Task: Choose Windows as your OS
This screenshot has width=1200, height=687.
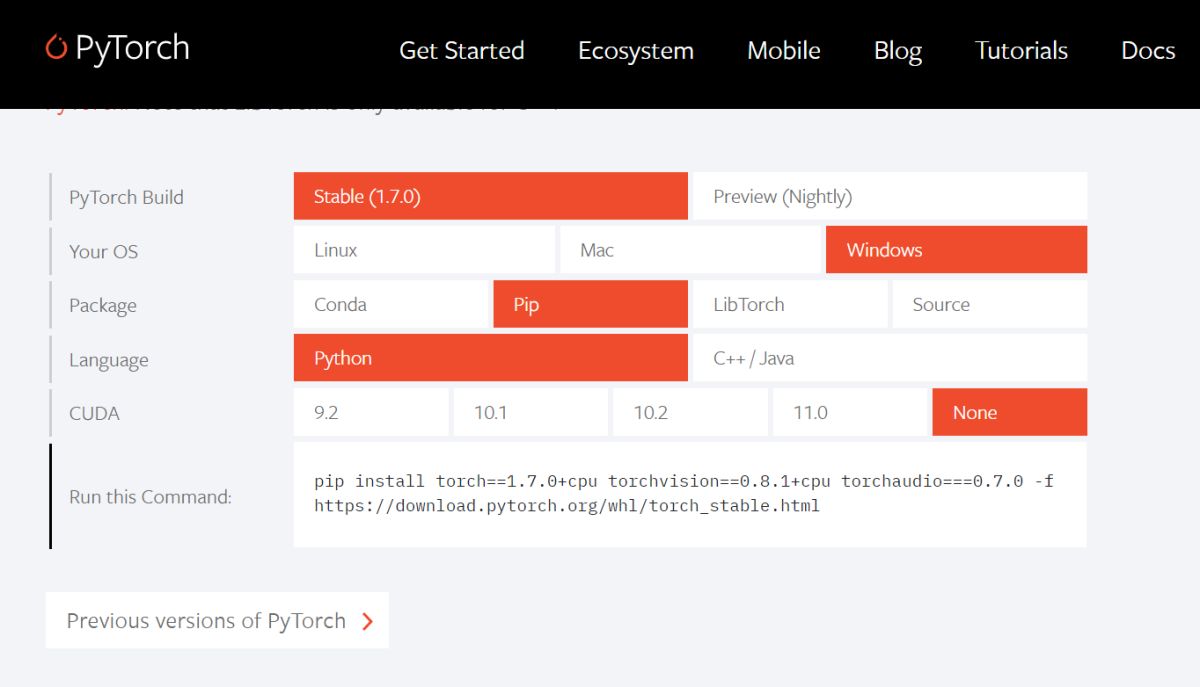Action: [956, 250]
